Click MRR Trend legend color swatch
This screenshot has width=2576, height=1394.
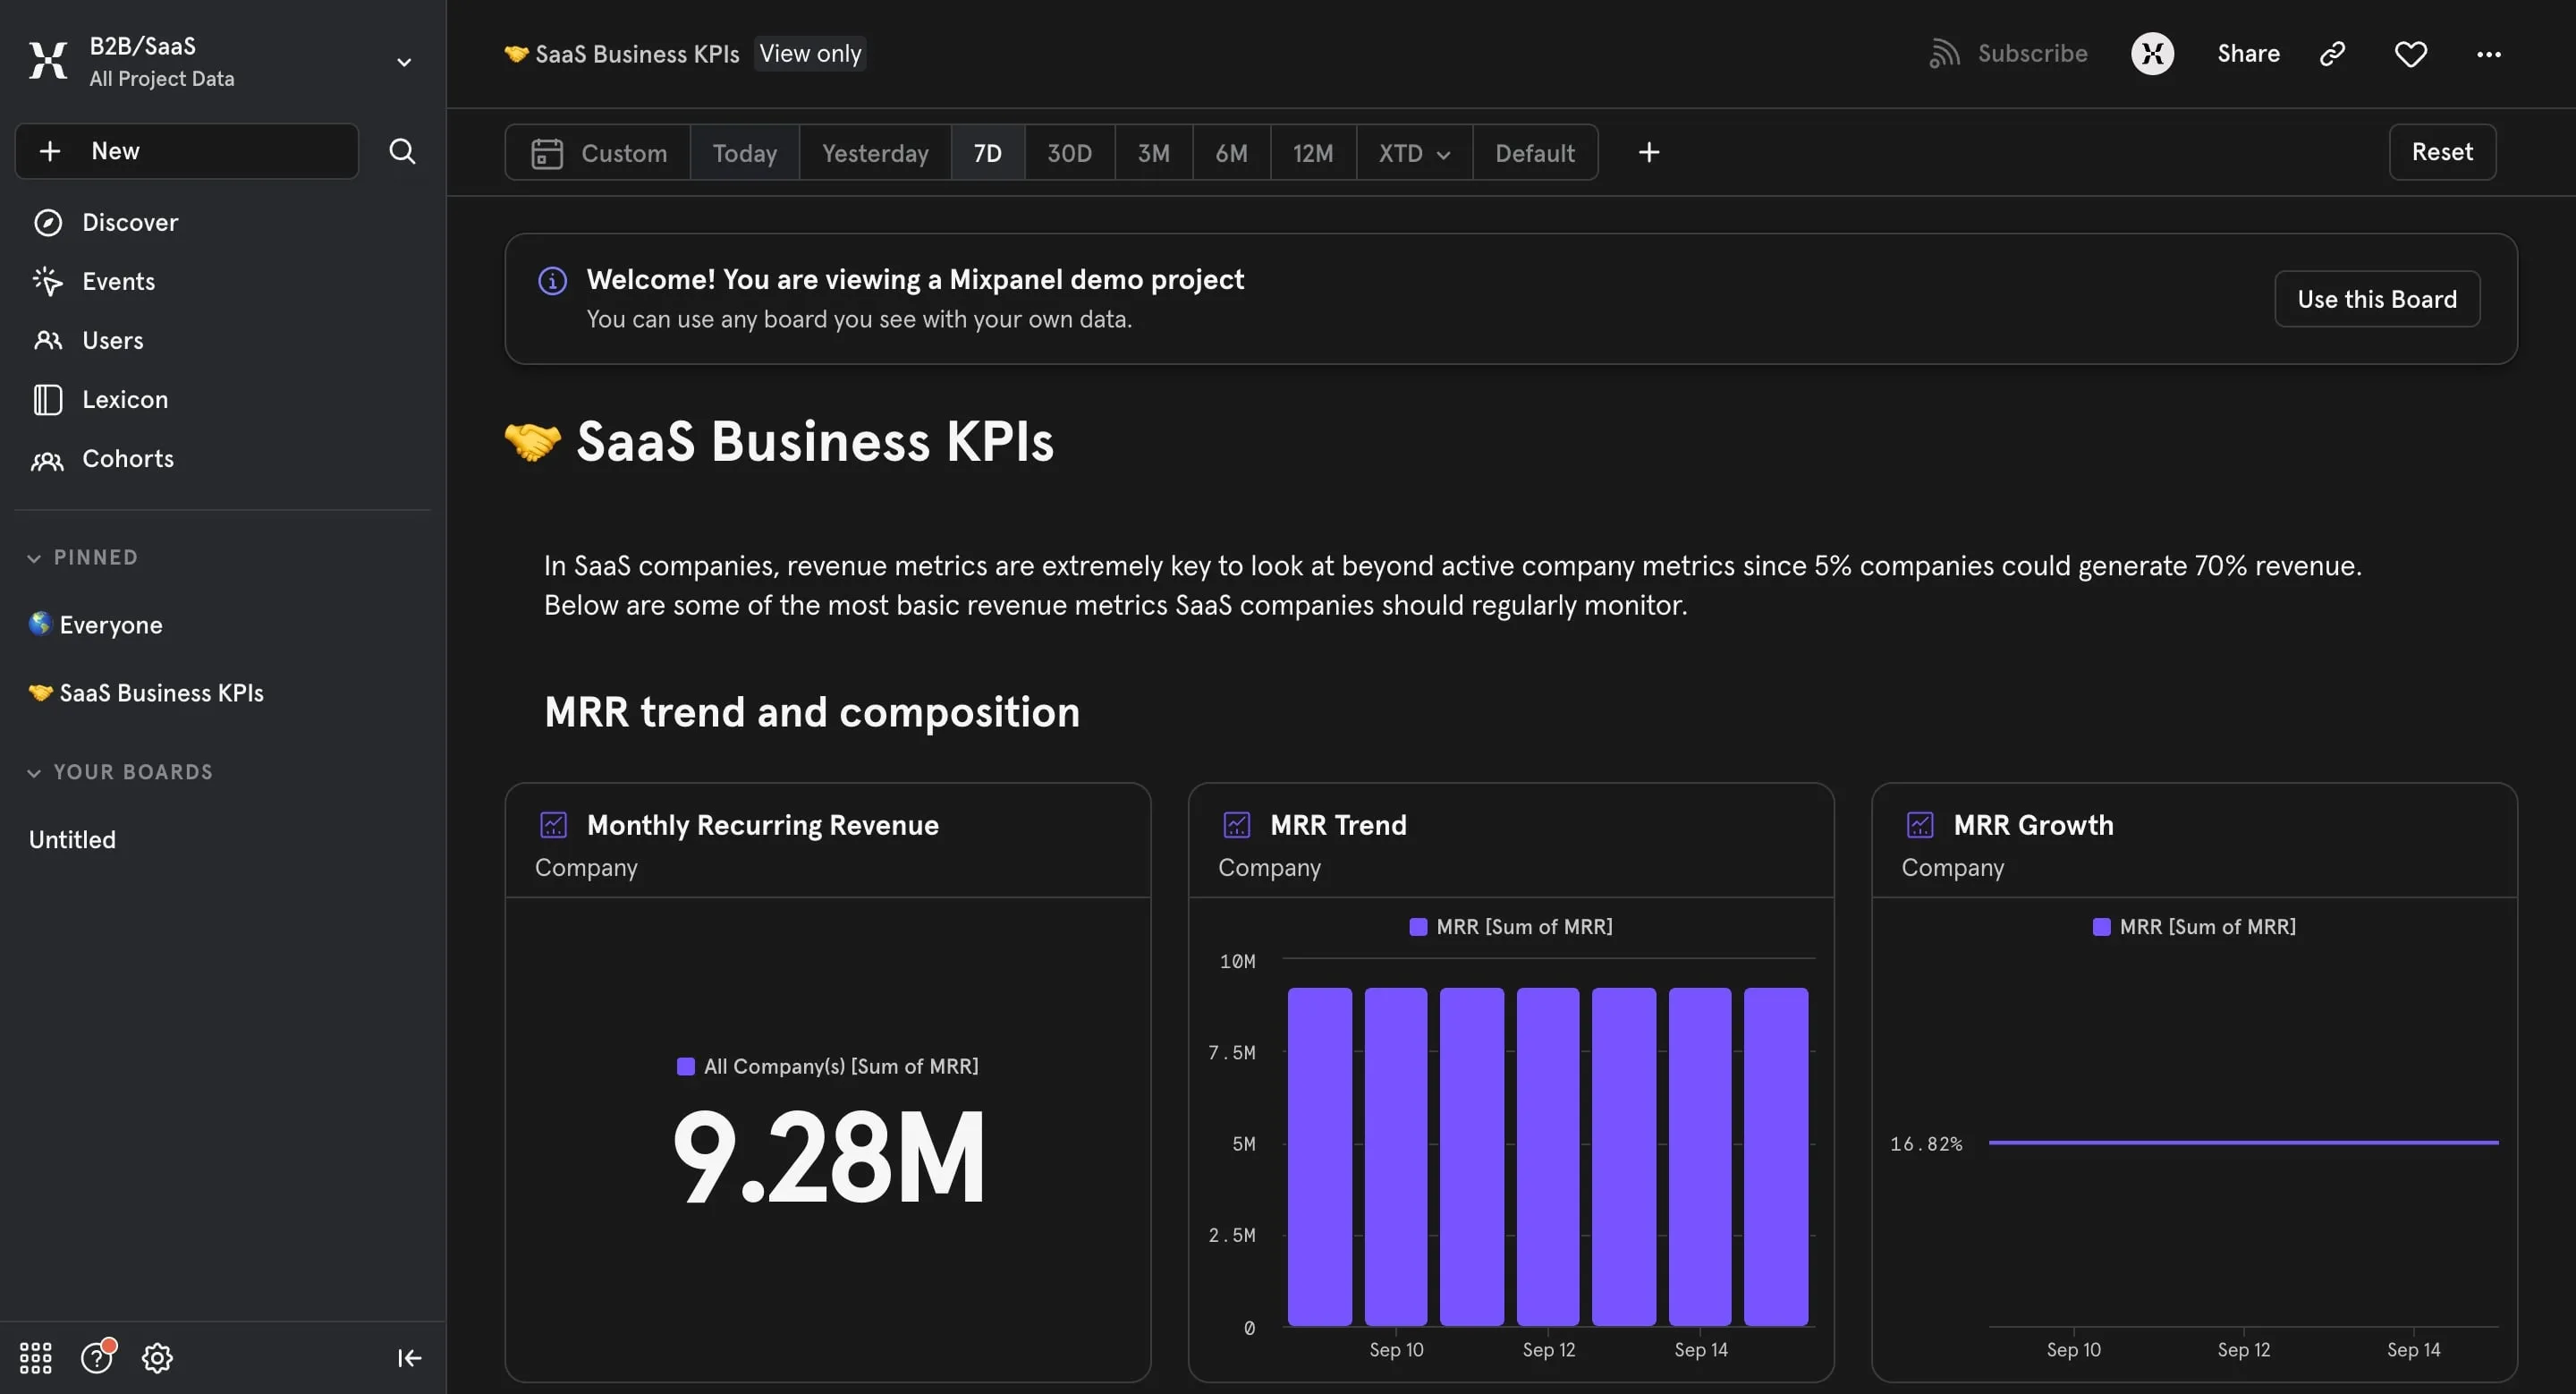pos(1418,927)
